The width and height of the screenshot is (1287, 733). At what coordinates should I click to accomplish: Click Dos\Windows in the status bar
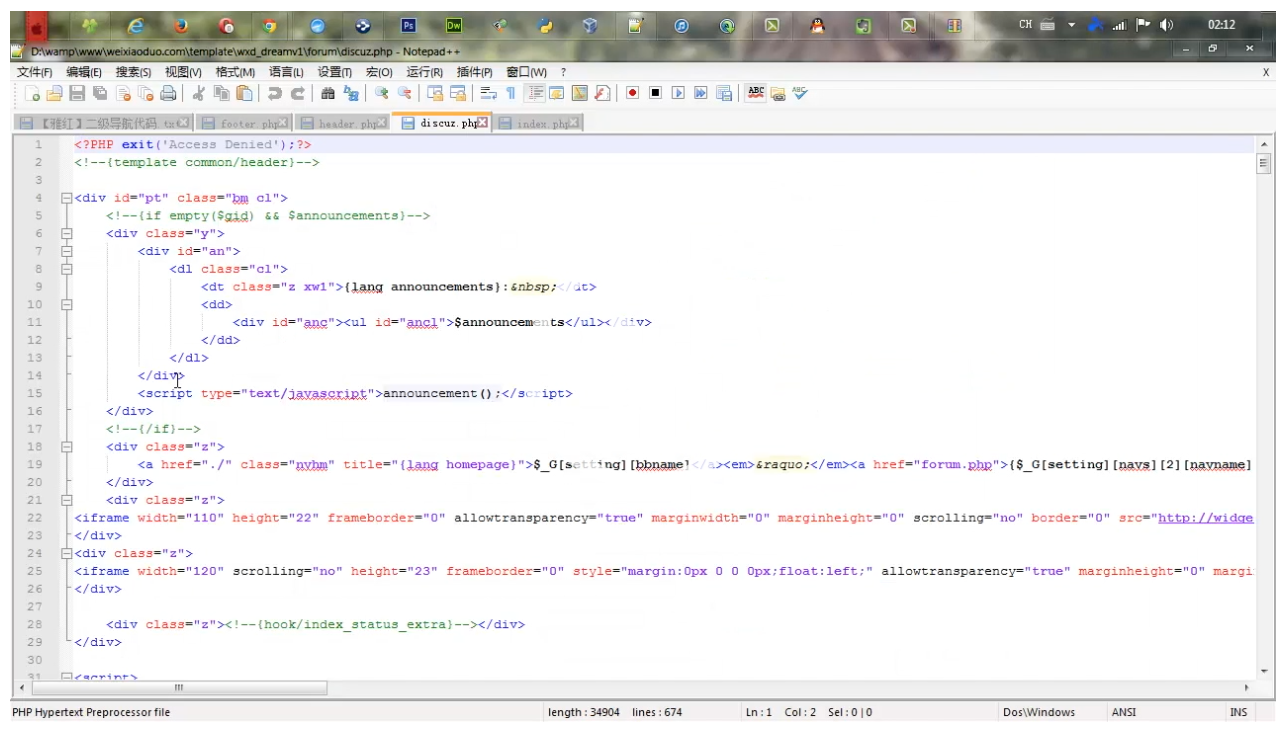[x=1039, y=712]
